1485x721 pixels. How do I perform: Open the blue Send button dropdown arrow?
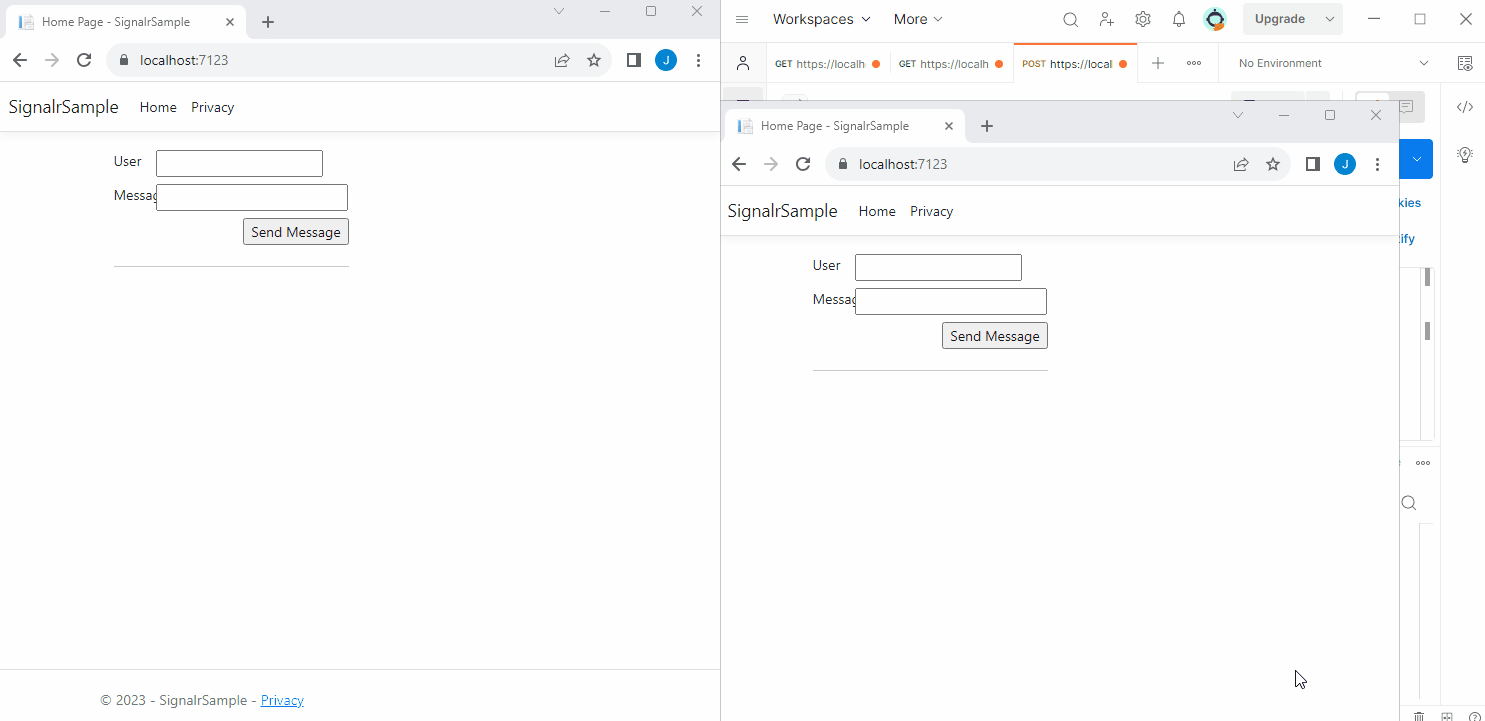pyautogui.click(x=1416, y=158)
